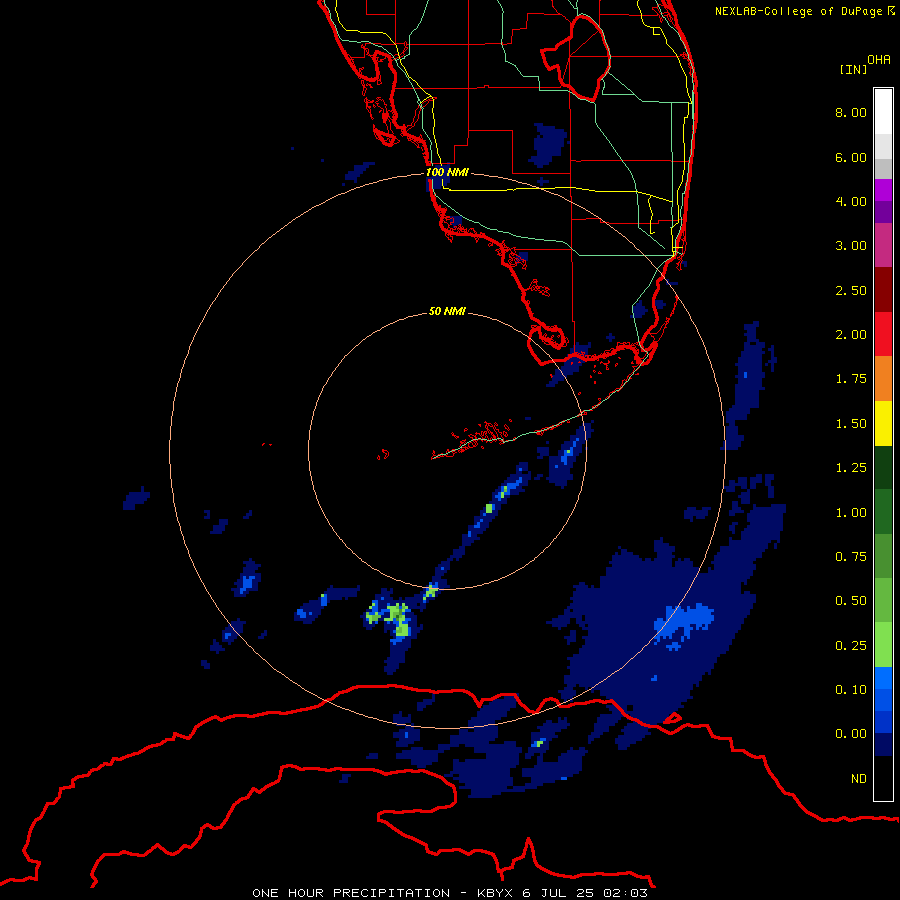Viewport: 900px width, 900px height.
Task: Click the 6.00 legend value
Action: click(x=851, y=157)
